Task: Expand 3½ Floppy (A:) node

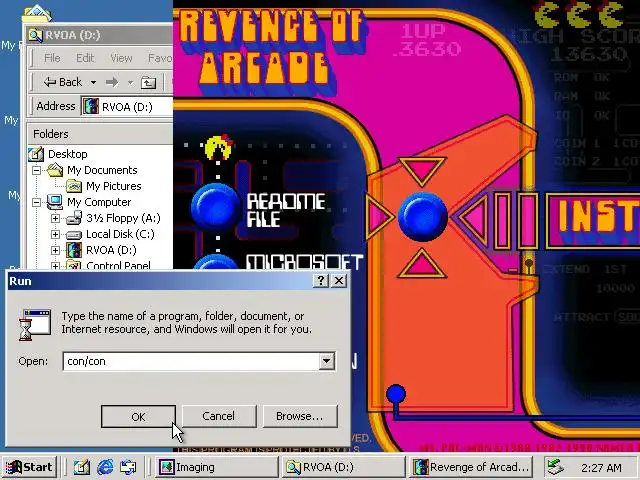Action: (56, 218)
